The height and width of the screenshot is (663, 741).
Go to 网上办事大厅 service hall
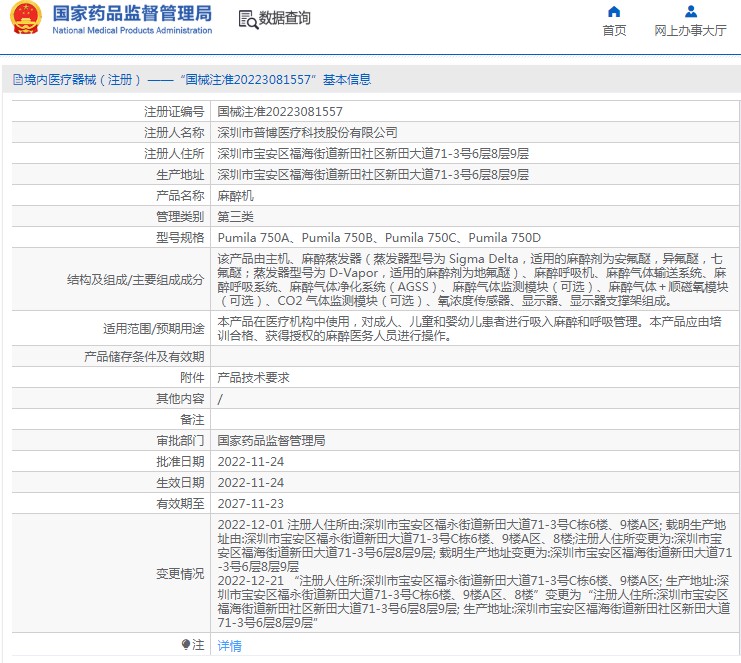click(x=690, y=31)
